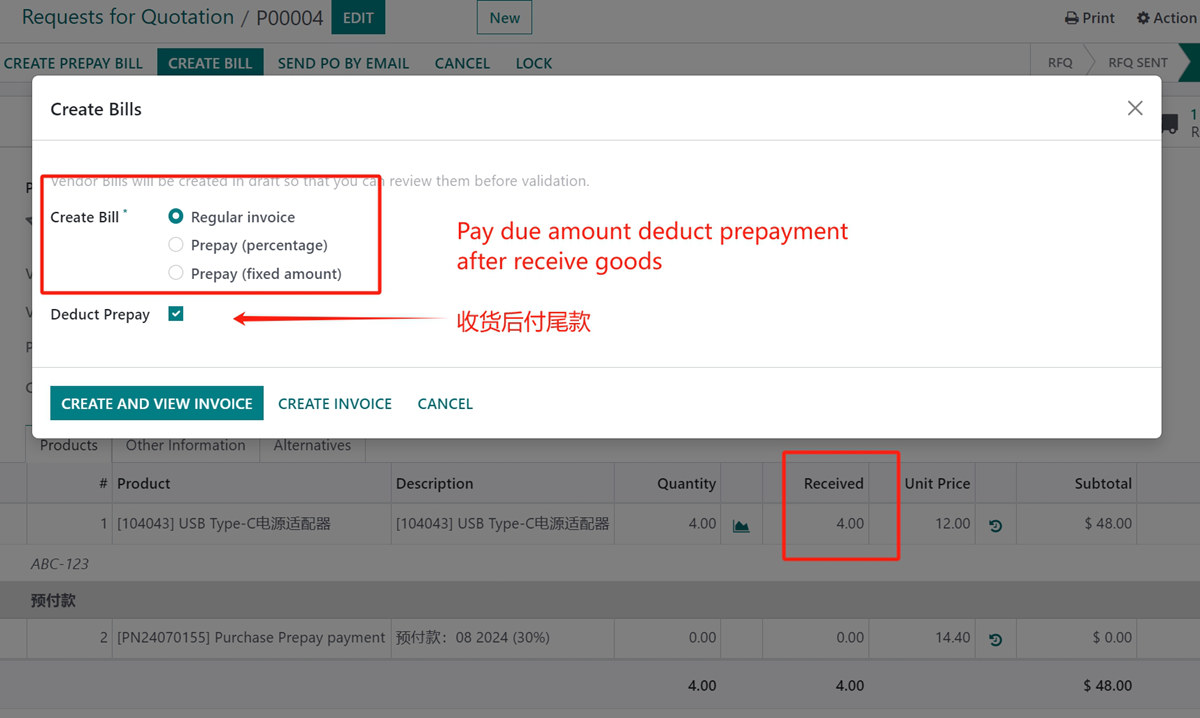Click the receipt truck icon

[1168, 124]
